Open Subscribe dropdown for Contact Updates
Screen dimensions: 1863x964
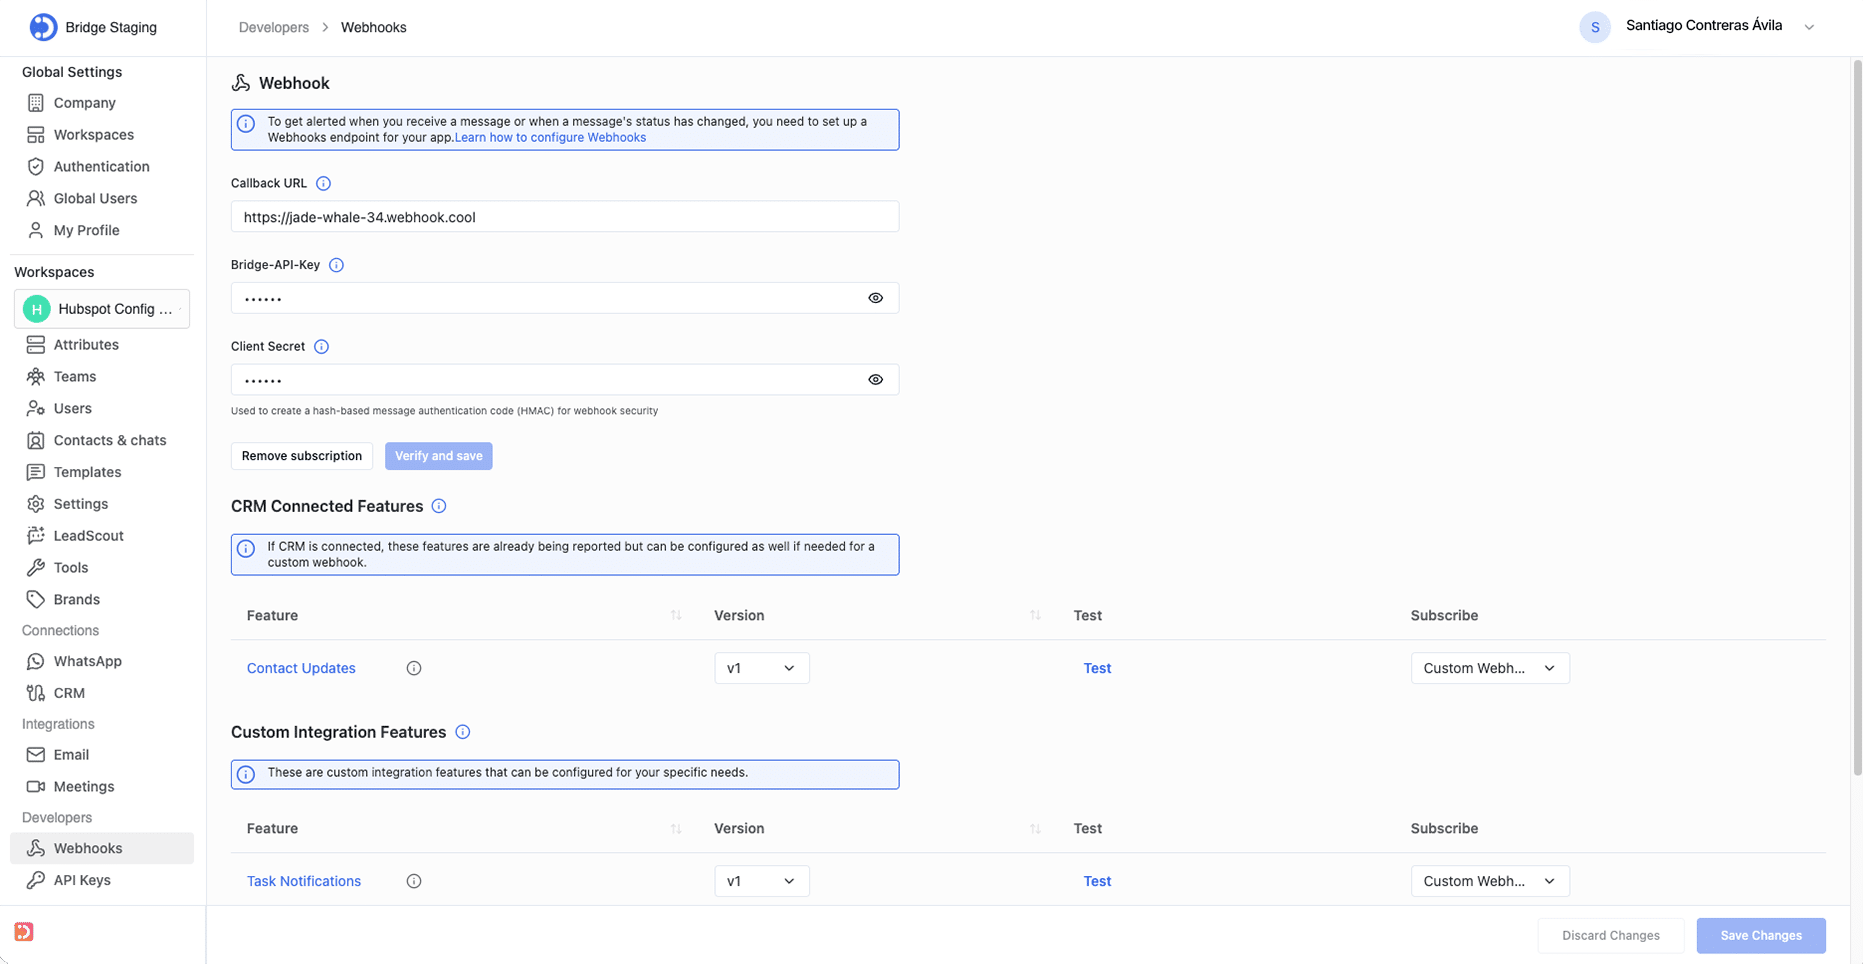(x=1490, y=668)
